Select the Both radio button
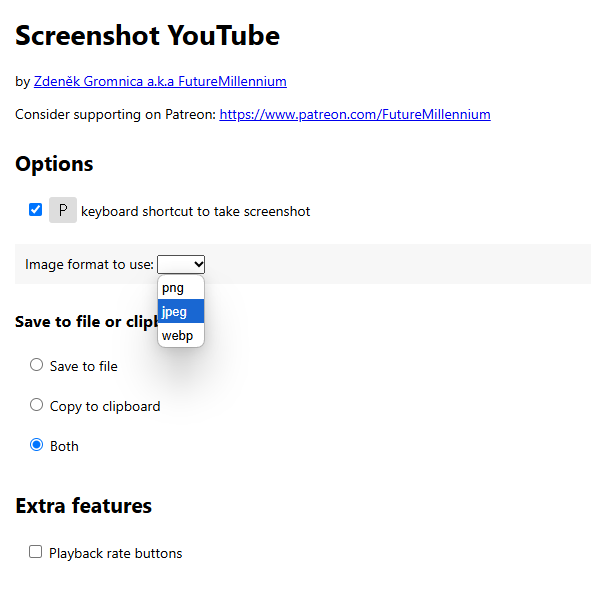Viewport: 591px width, 595px height. click(36, 445)
